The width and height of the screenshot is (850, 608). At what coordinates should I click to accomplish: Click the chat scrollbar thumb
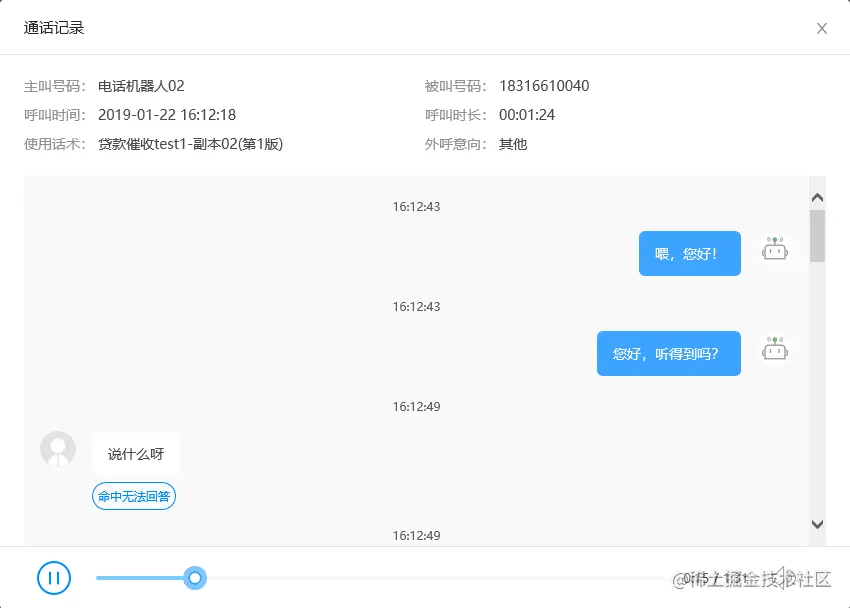pyautogui.click(x=817, y=236)
